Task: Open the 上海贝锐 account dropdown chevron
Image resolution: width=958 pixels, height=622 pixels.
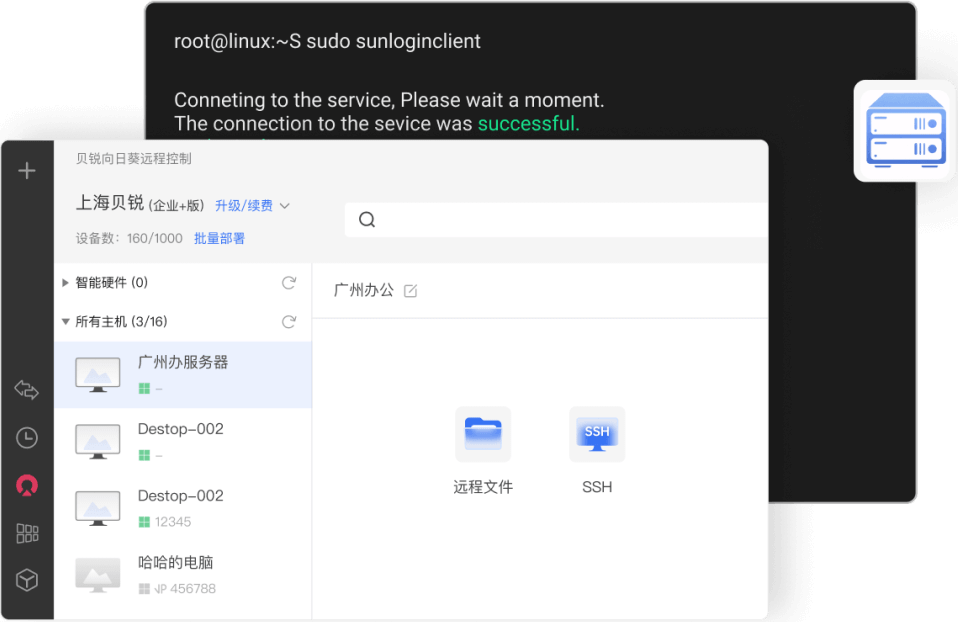Action: [x=284, y=206]
